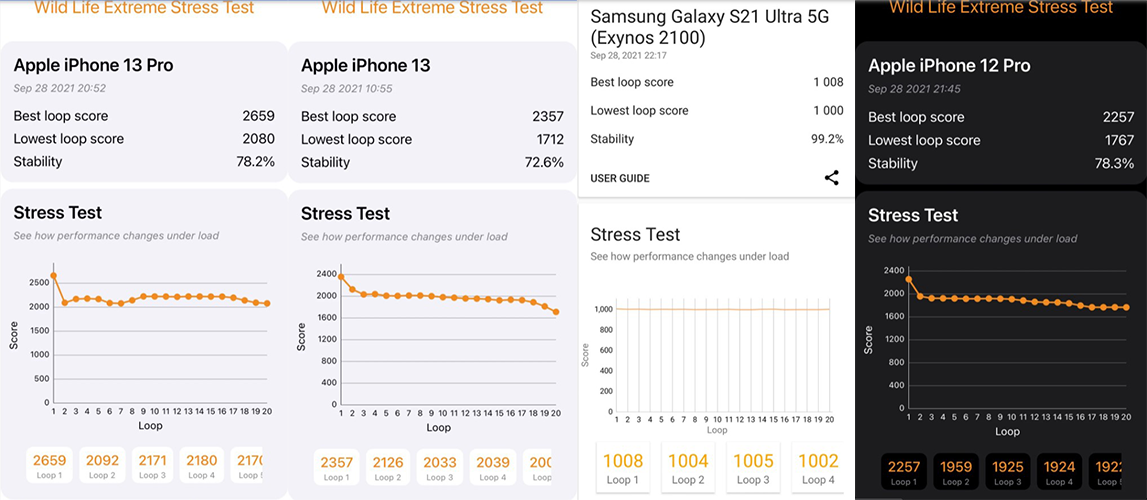The width and height of the screenshot is (1147, 500).
Task: Select Galaxy S21's 1008 Loop 1 card
Action: tap(622, 468)
